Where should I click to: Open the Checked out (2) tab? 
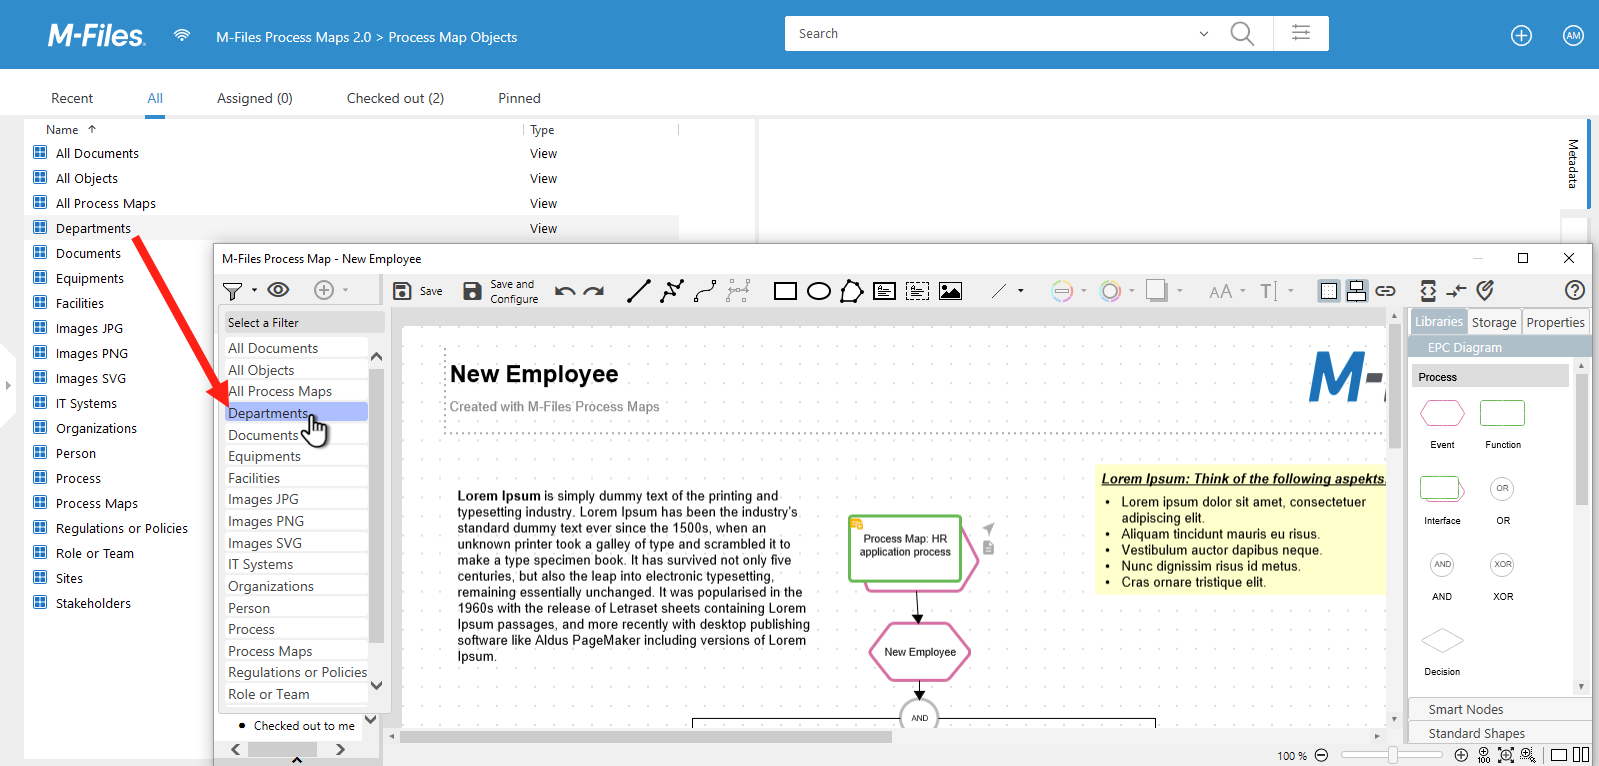click(x=395, y=98)
